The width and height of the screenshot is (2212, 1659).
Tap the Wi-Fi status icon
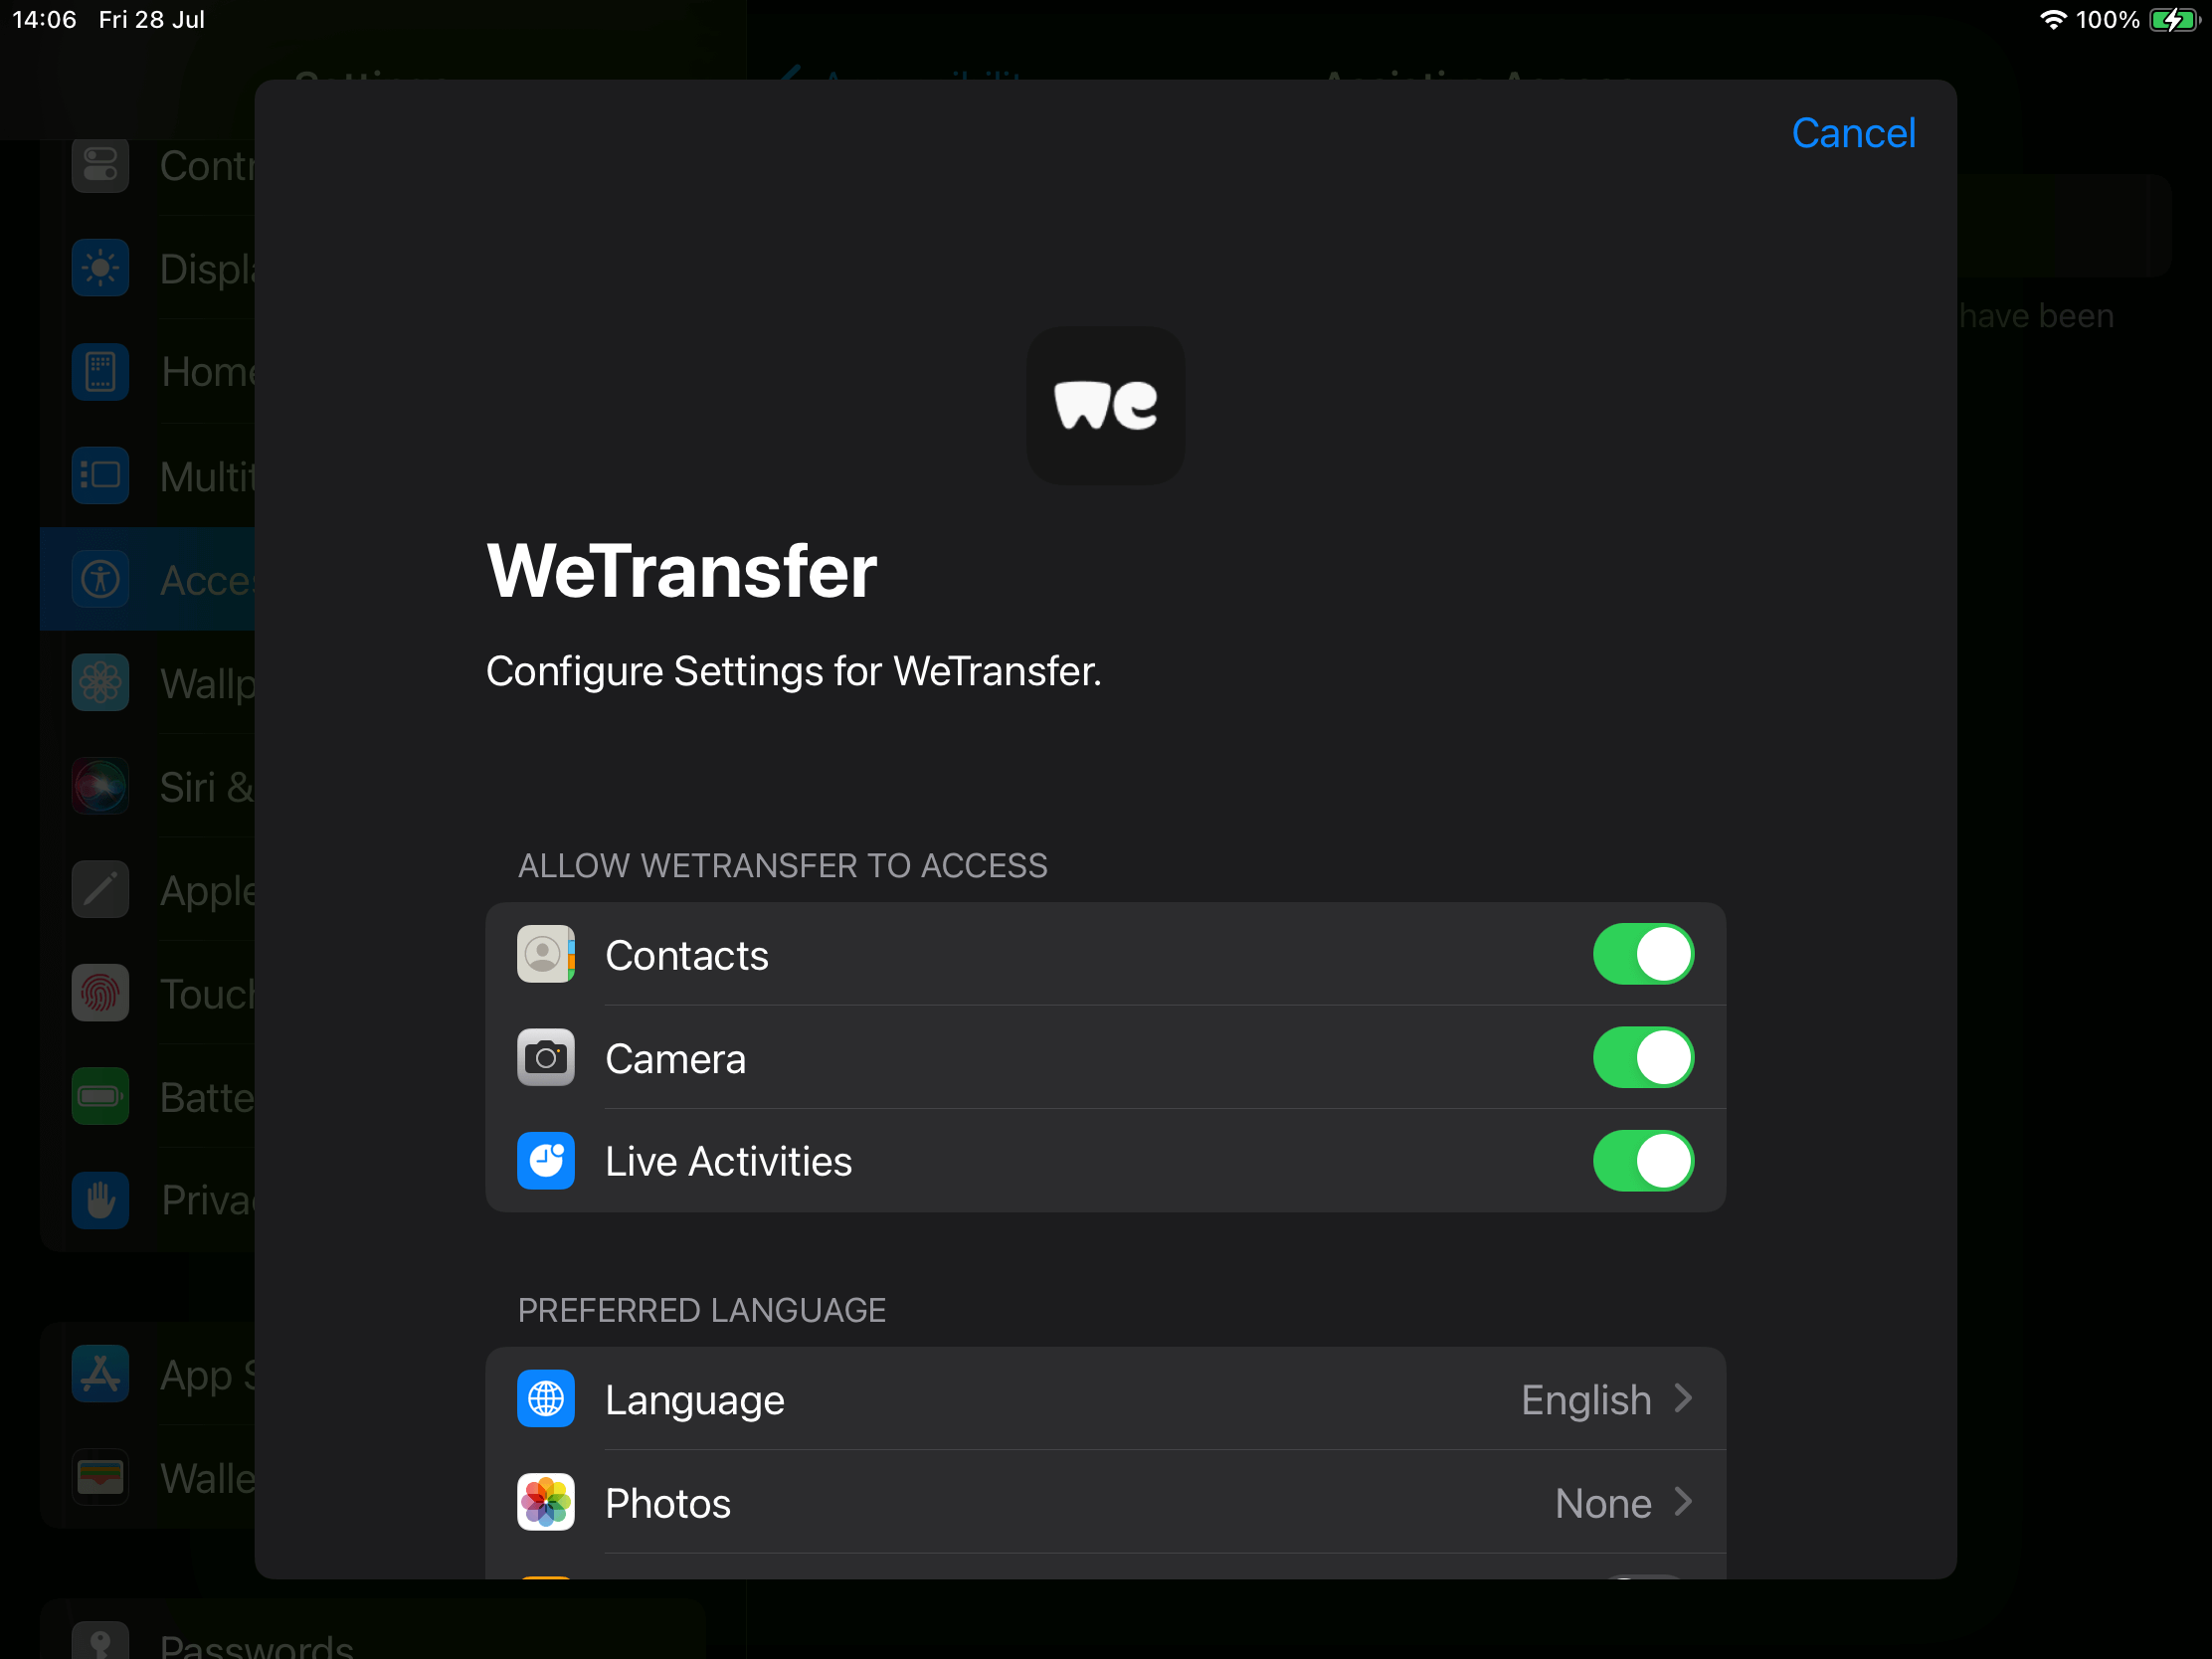pos(2052,19)
